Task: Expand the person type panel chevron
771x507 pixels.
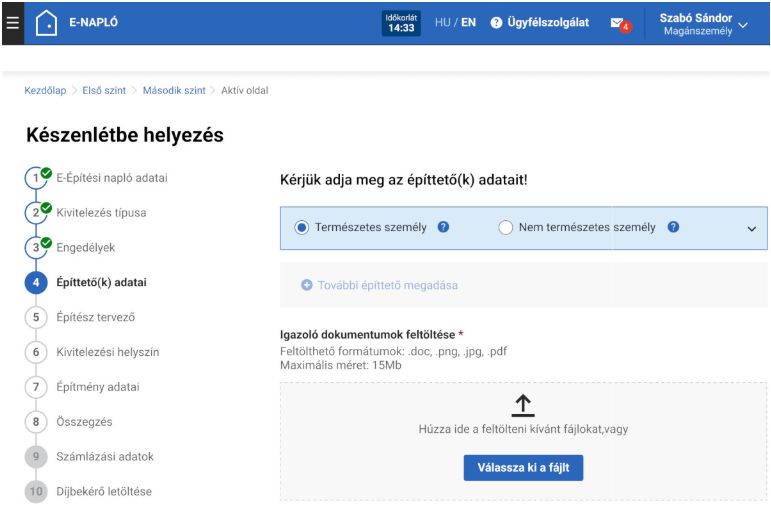Action: pos(752,228)
